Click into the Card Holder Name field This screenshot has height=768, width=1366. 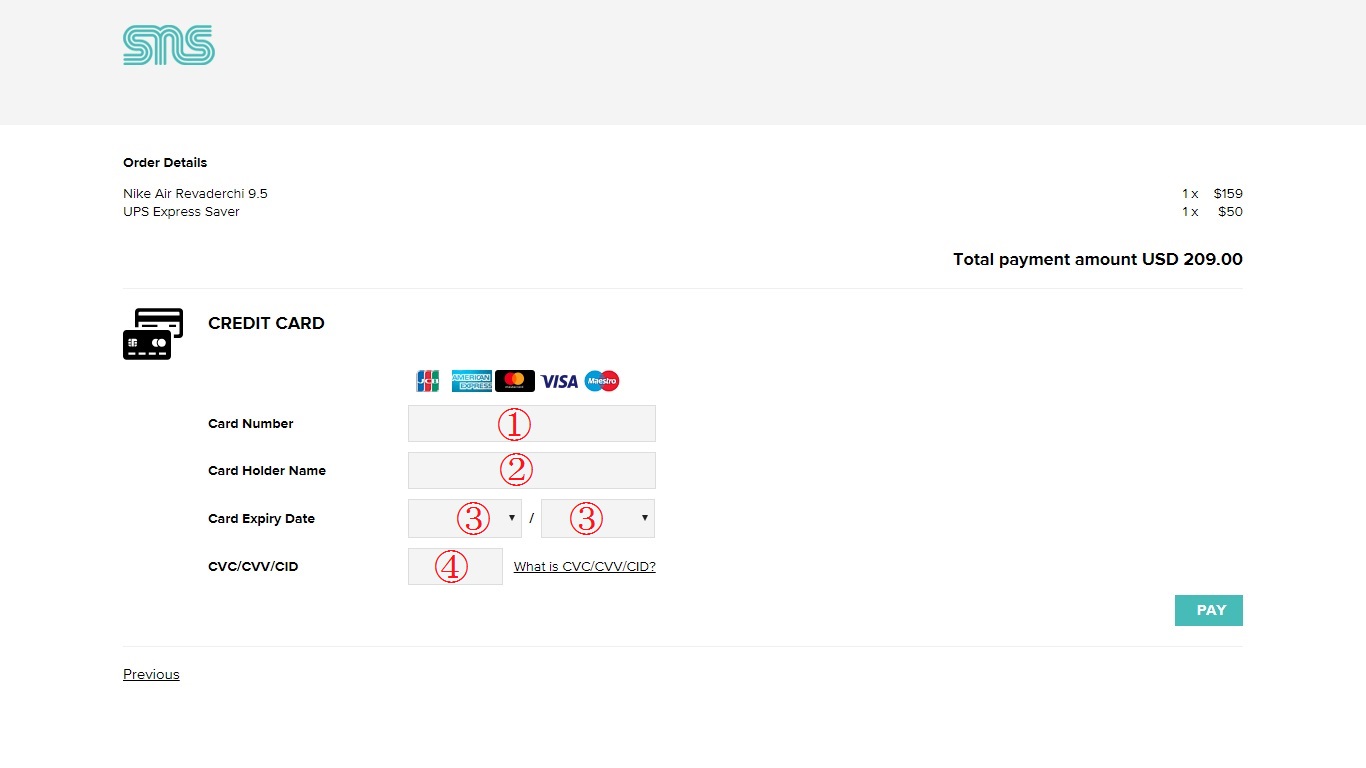click(531, 470)
